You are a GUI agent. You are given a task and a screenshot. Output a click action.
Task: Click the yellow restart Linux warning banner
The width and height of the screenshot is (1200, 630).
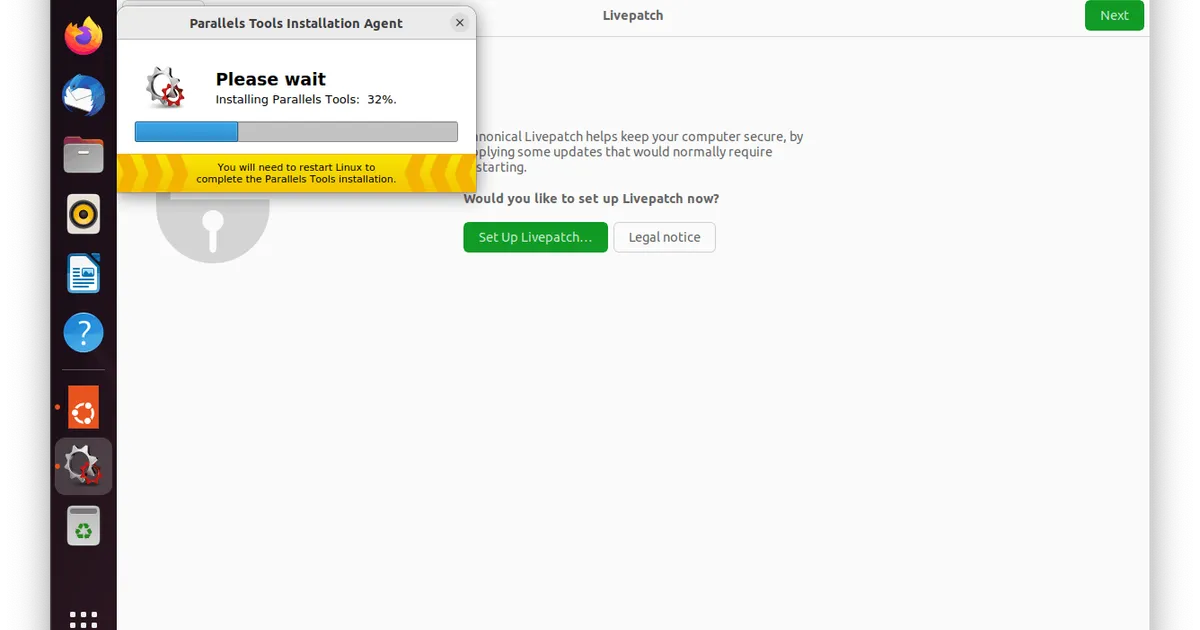pos(296,173)
